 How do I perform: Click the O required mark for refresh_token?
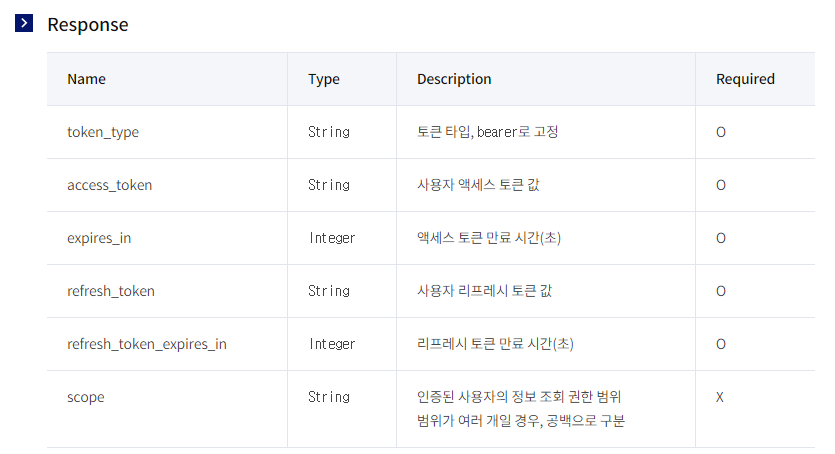(721, 291)
